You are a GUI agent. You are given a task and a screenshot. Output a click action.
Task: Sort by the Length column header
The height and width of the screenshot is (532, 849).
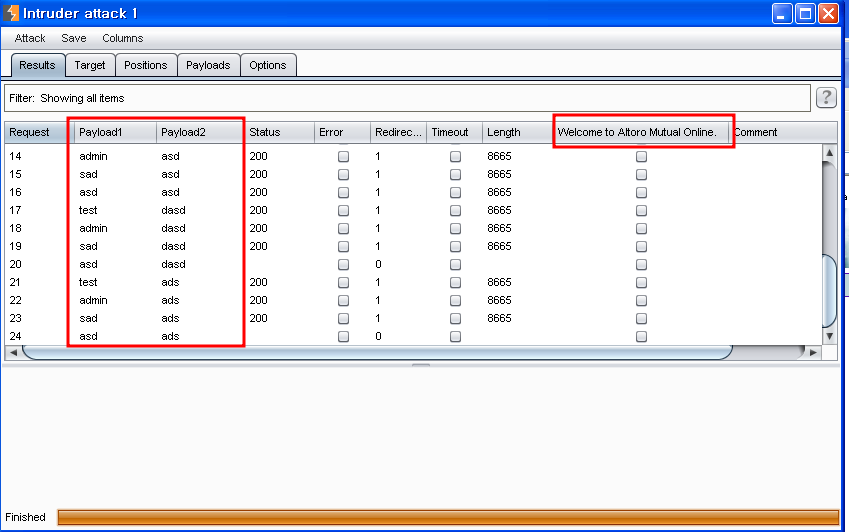point(518,133)
